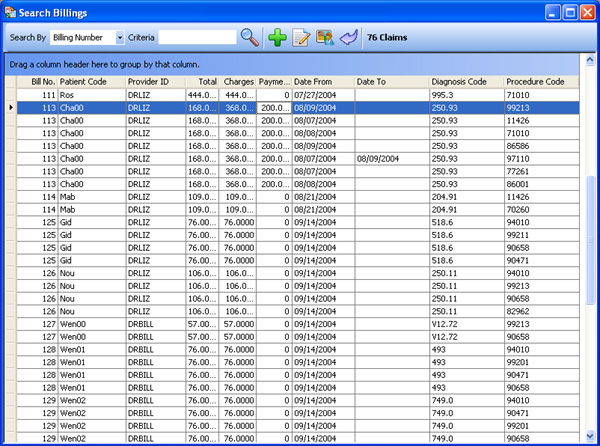The width and height of the screenshot is (600, 446).
Task: Click the Search Billings title bar icon
Action: click(x=11, y=11)
